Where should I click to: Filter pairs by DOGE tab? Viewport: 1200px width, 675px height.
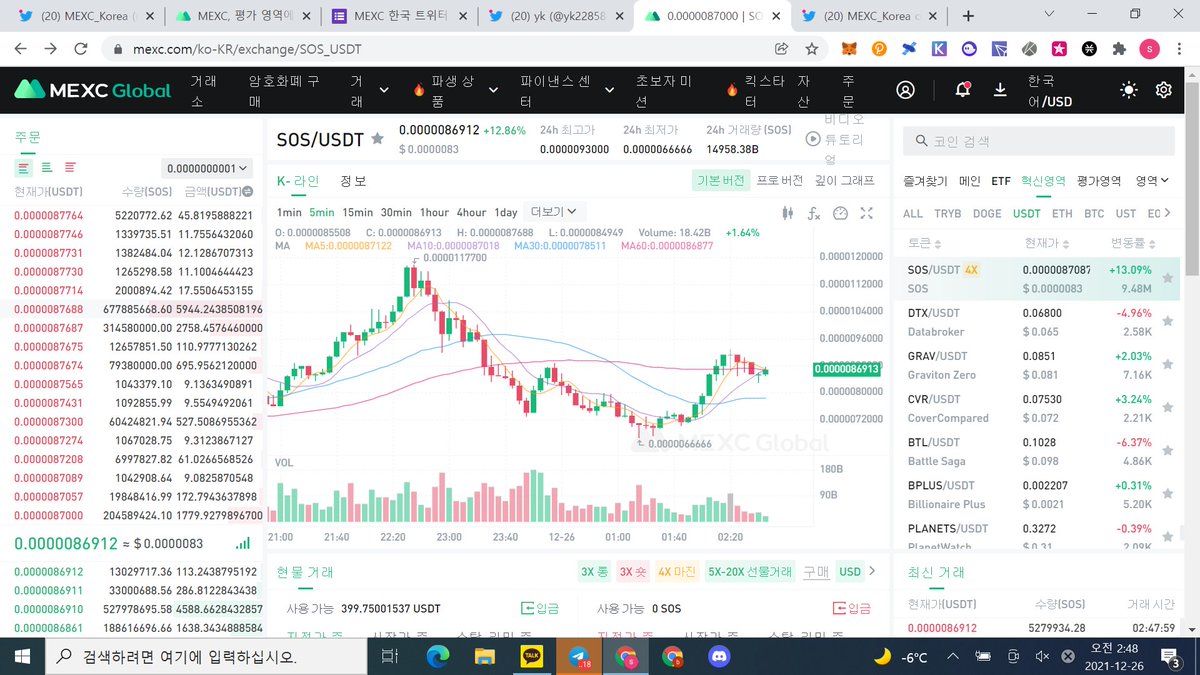(987, 213)
